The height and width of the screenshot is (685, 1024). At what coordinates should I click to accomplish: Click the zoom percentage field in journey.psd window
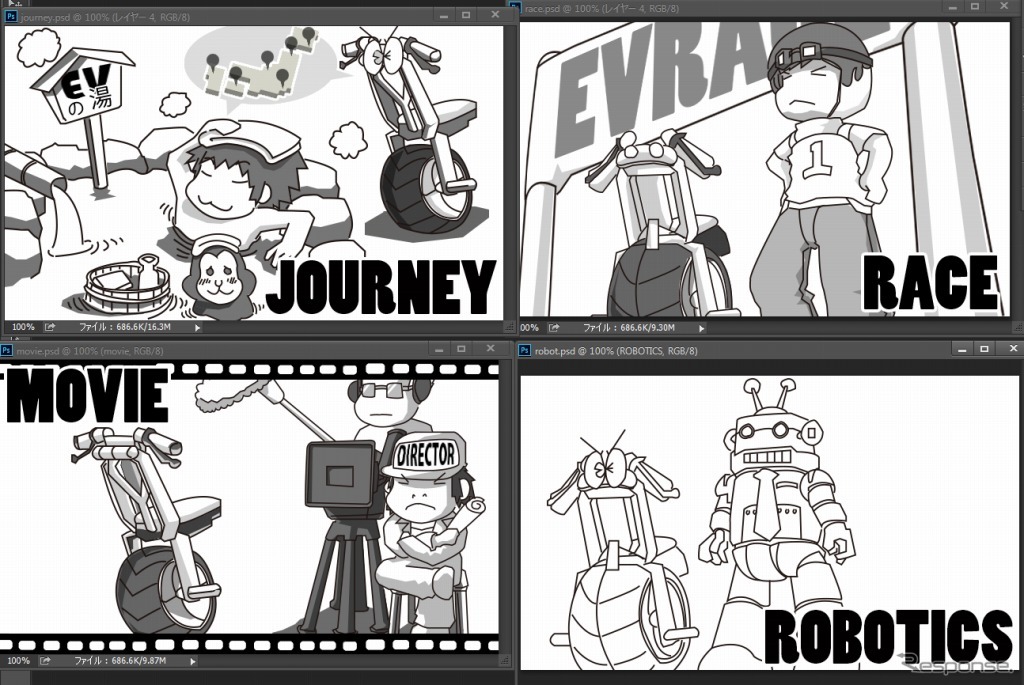[22, 327]
